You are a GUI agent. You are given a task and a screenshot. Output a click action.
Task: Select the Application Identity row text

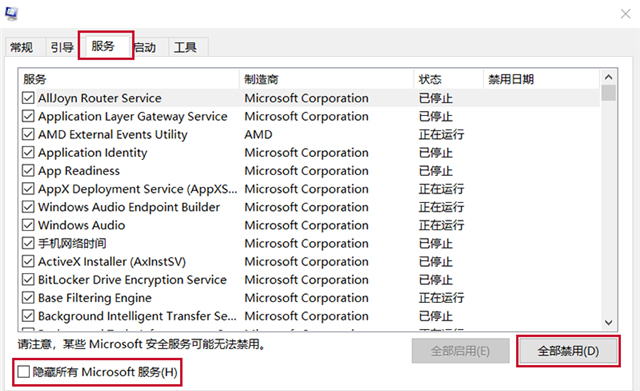click(93, 153)
